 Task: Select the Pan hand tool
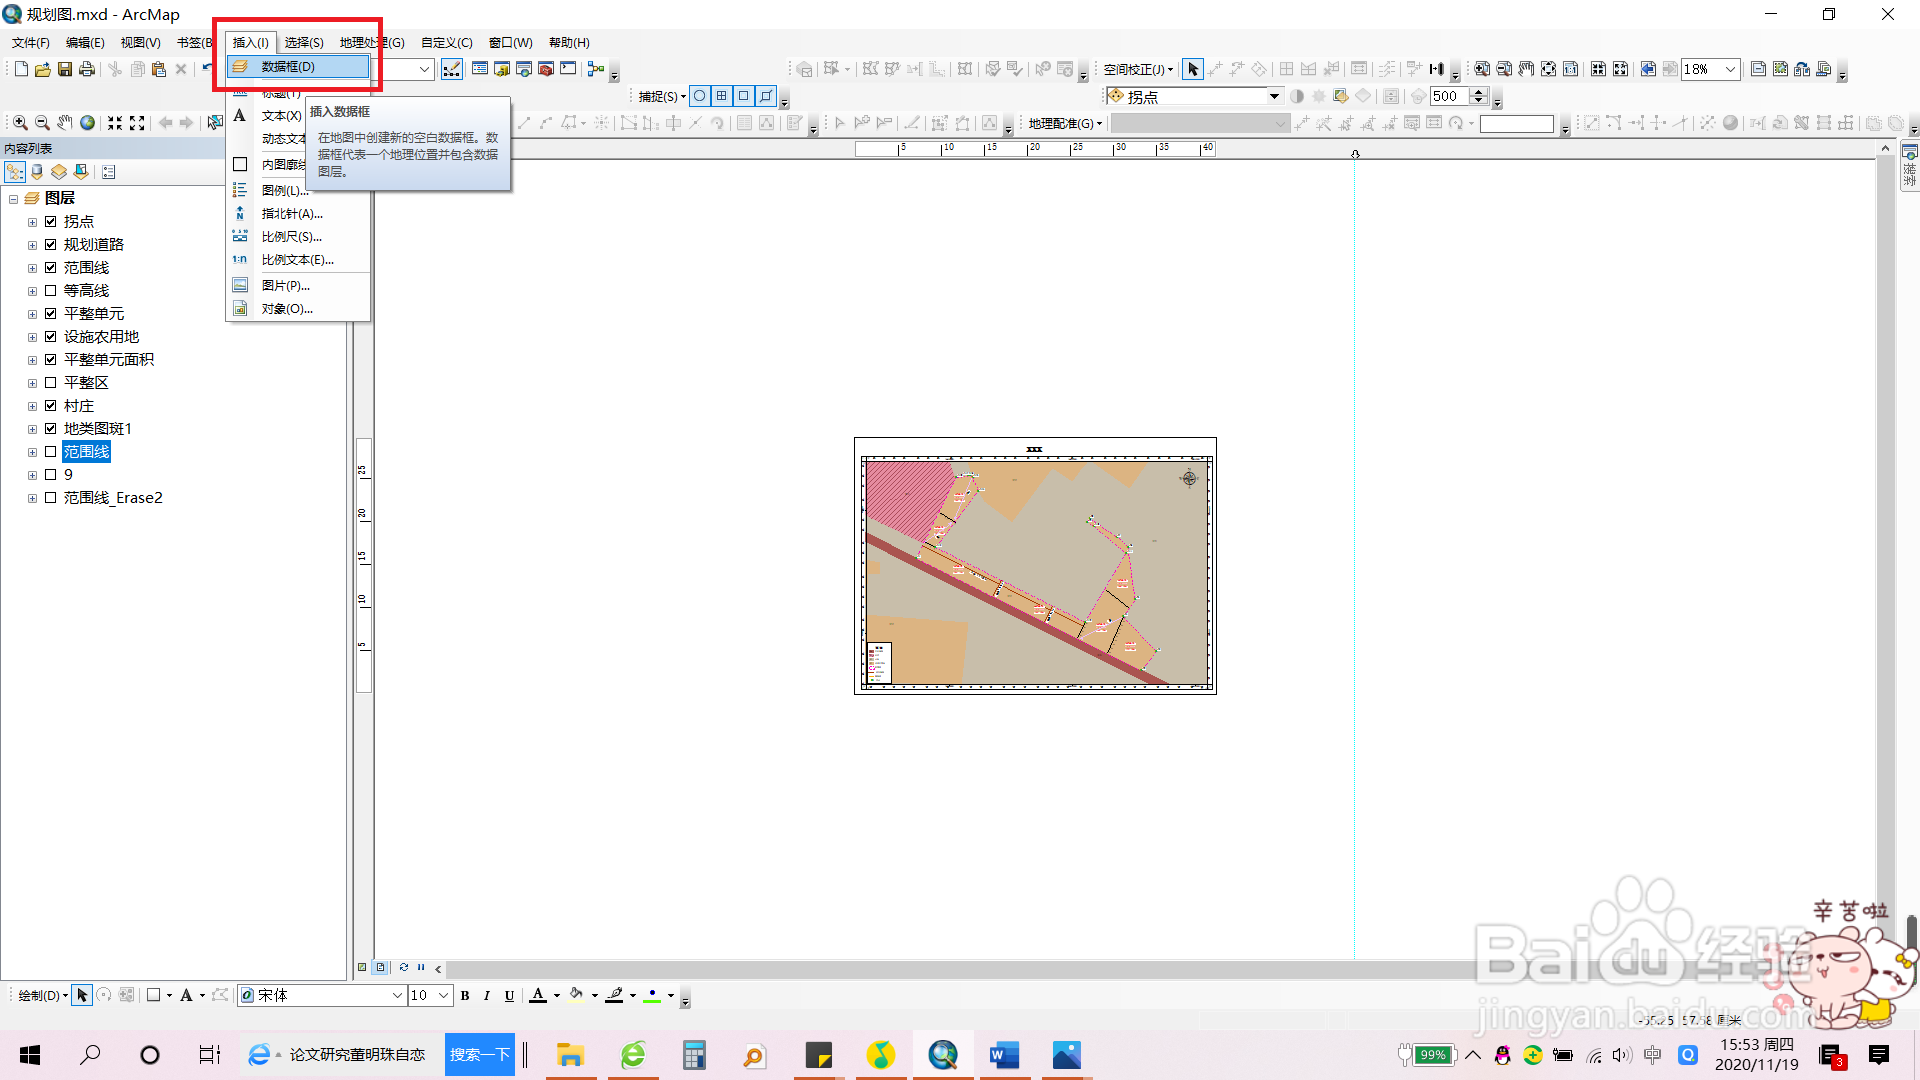pyautogui.click(x=65, y=123)
